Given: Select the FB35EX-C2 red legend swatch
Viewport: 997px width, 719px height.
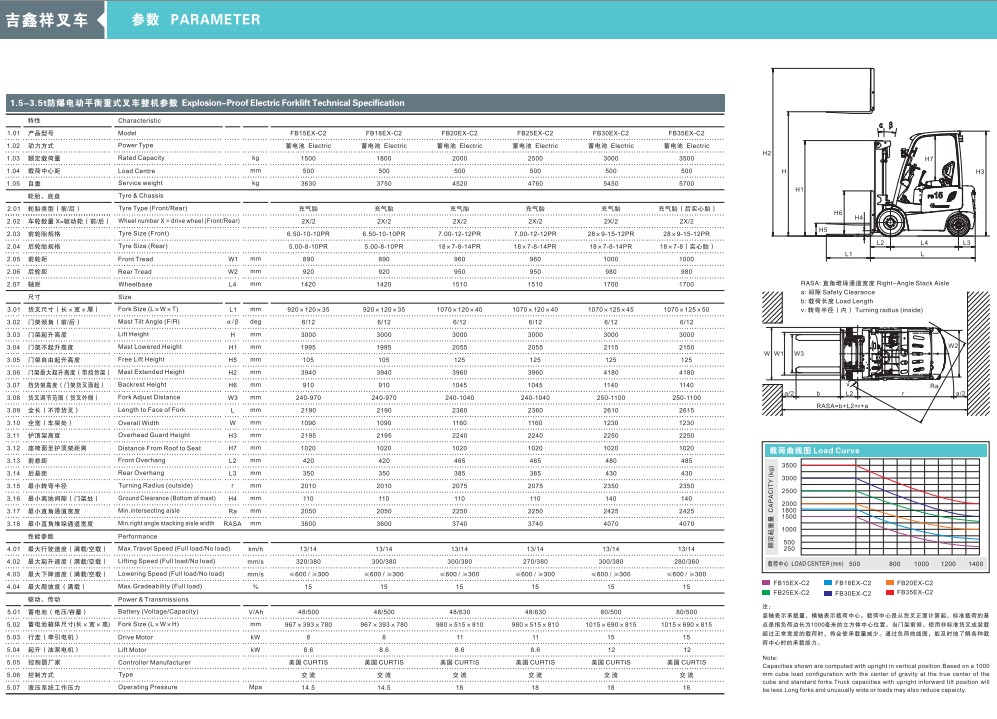Looking at the screenshot, I should [x=889, y=593].
